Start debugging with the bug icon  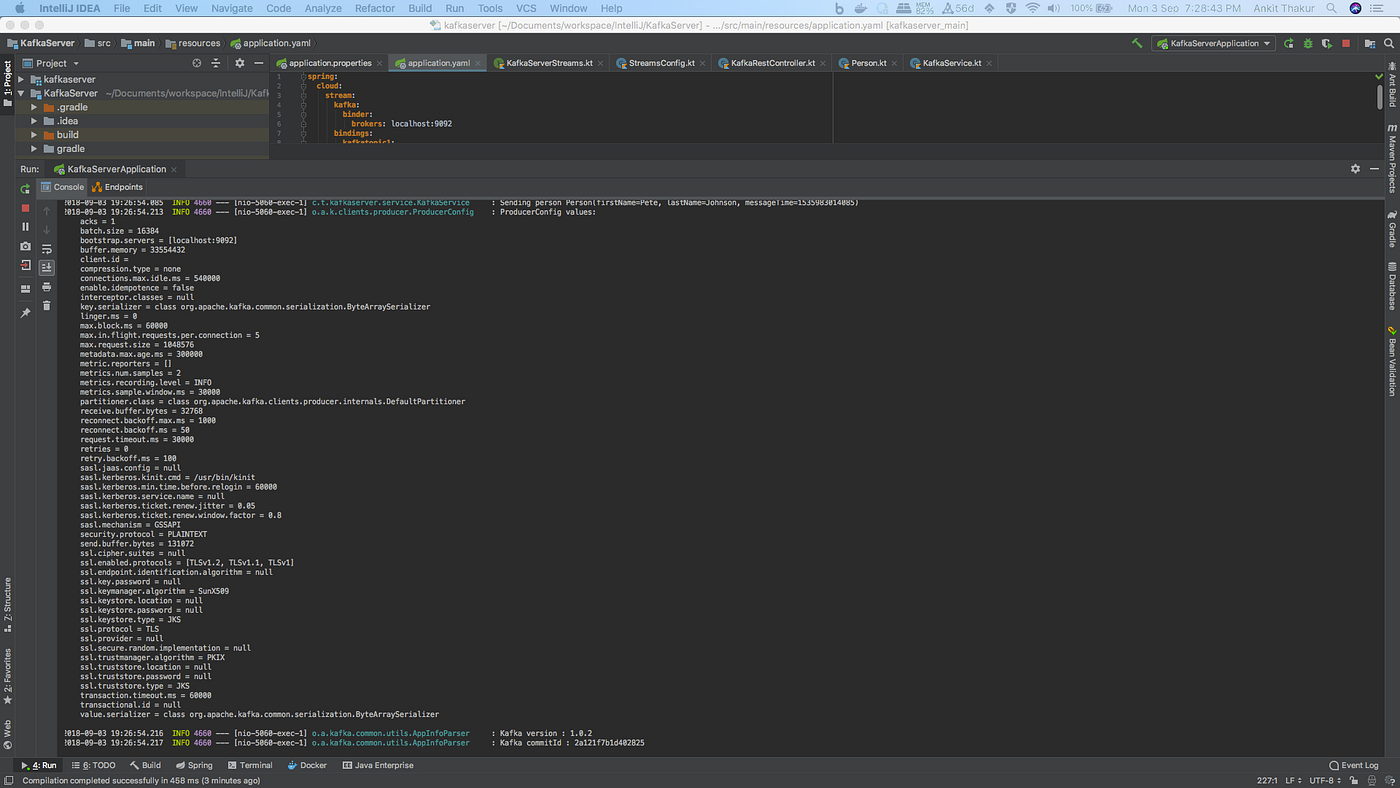(x=1308, y=43)
